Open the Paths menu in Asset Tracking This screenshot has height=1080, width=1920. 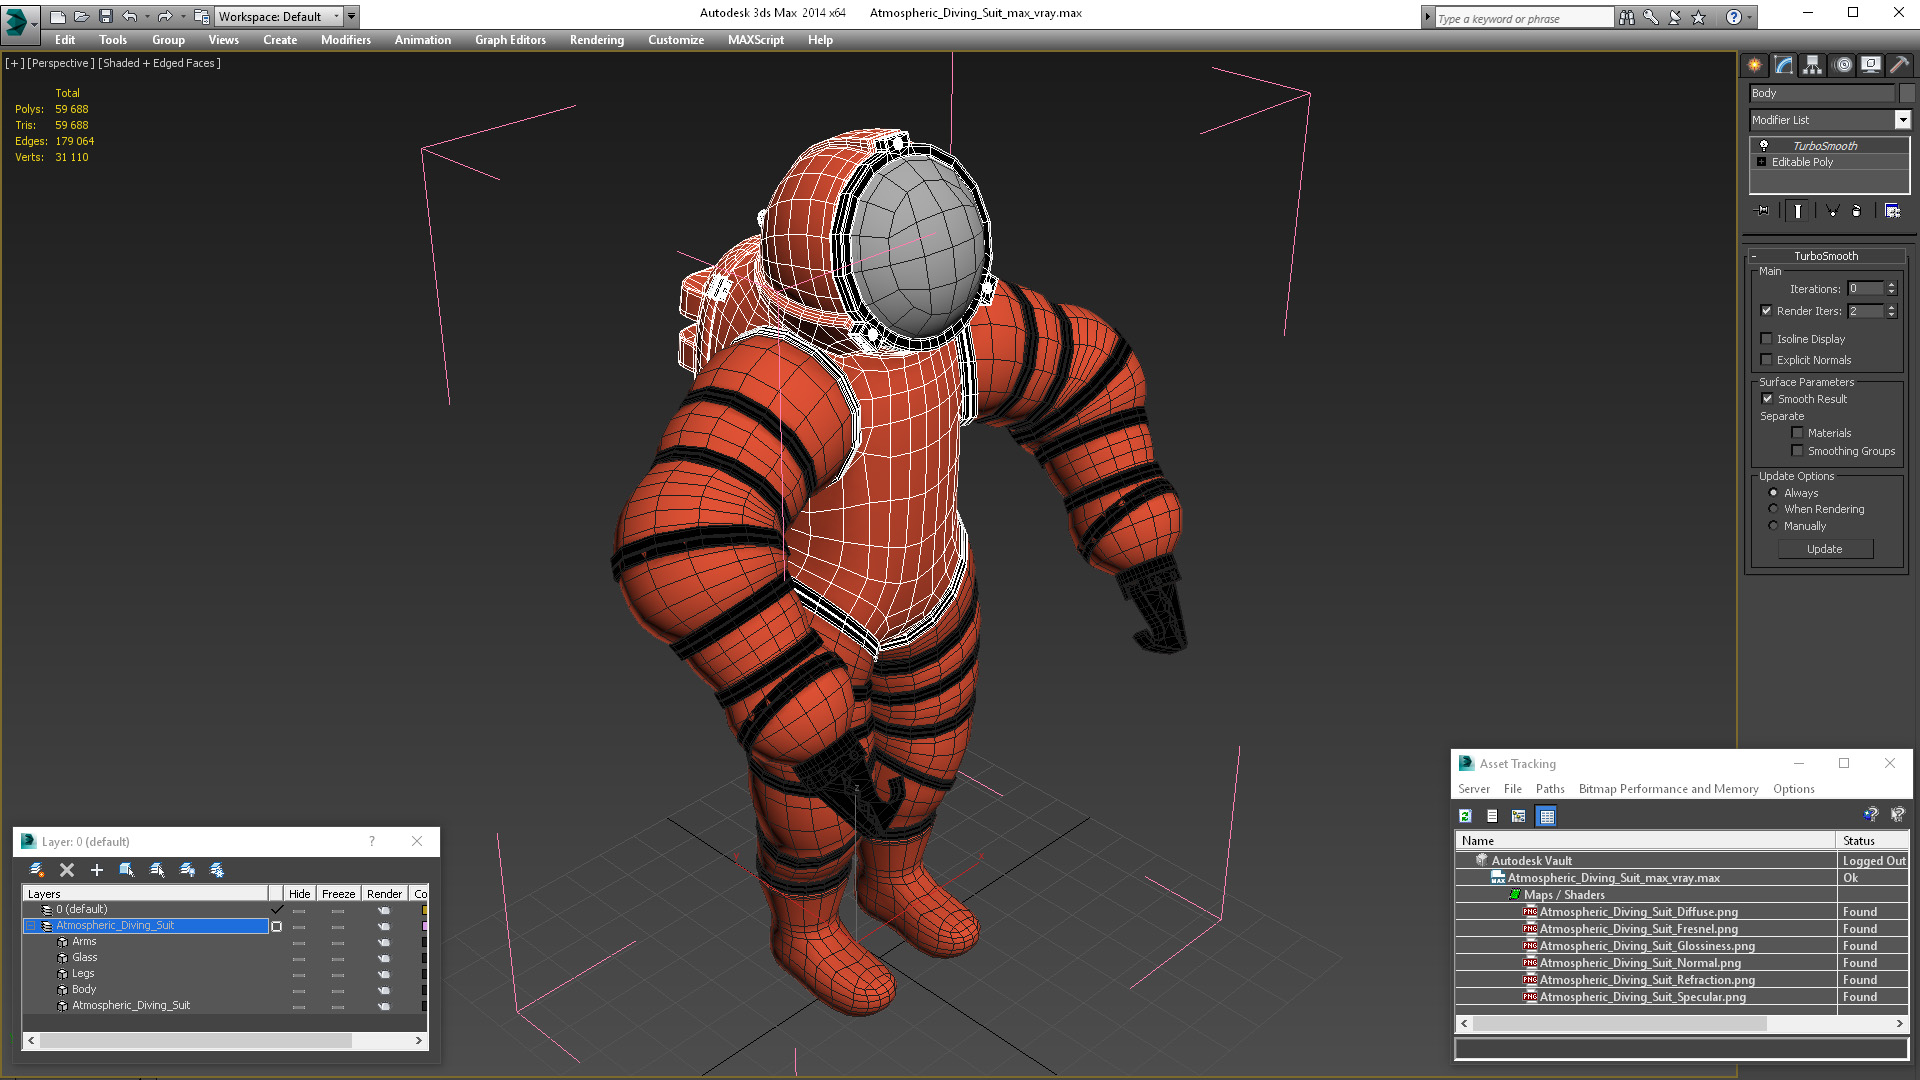tap(1550, 789)
